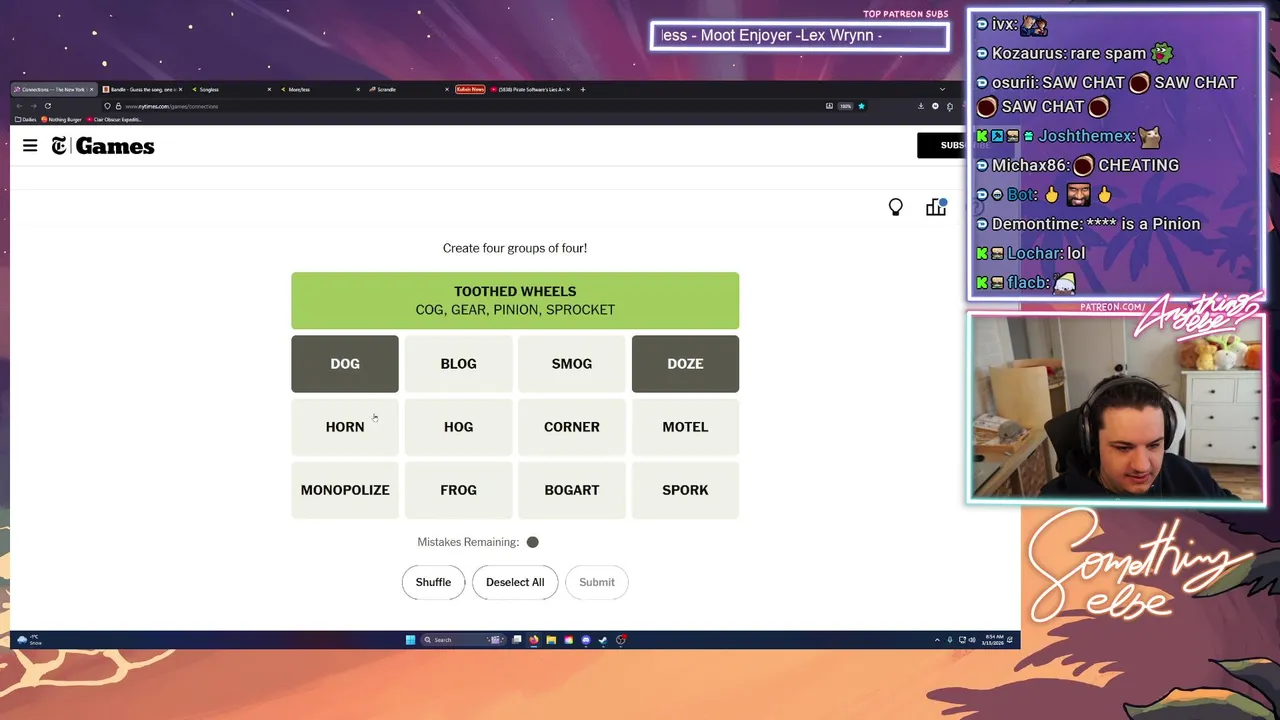Open the browser extensions icon

tap(950, 107)
